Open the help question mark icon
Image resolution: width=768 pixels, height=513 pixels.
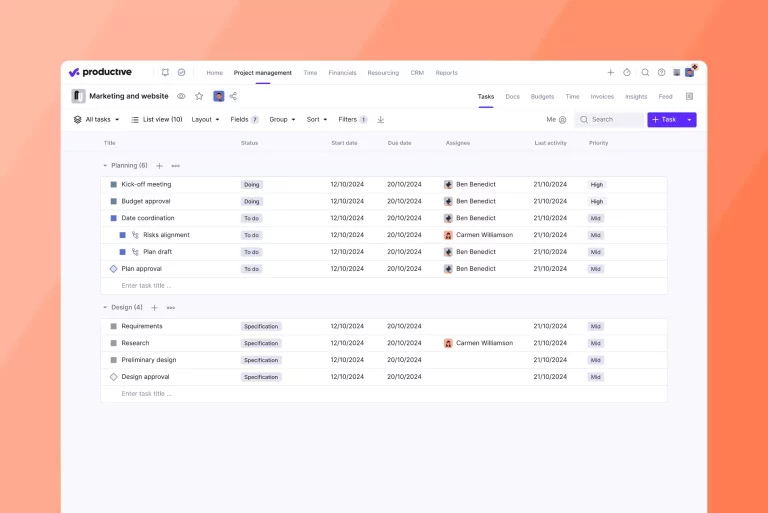point(661,72)
